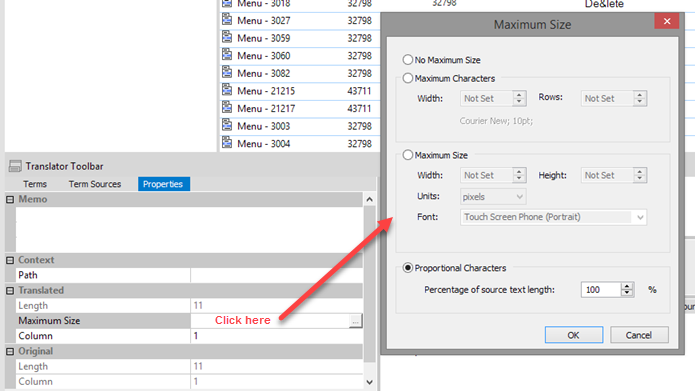Click the percentage value field showing 100
This screenshot has width=695, height=391.
pyautogui.click(x=601, y=289)
